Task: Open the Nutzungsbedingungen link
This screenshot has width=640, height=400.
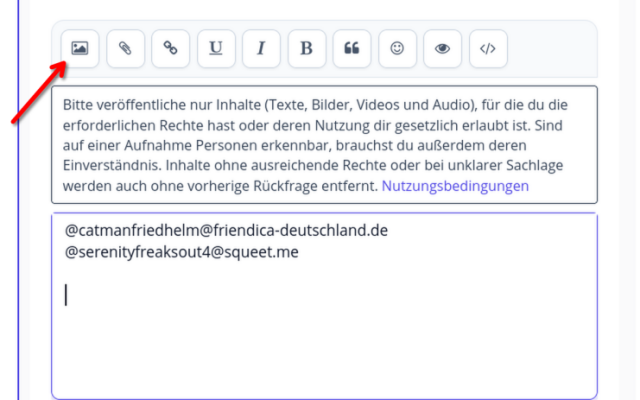Action: coord(455,186)
